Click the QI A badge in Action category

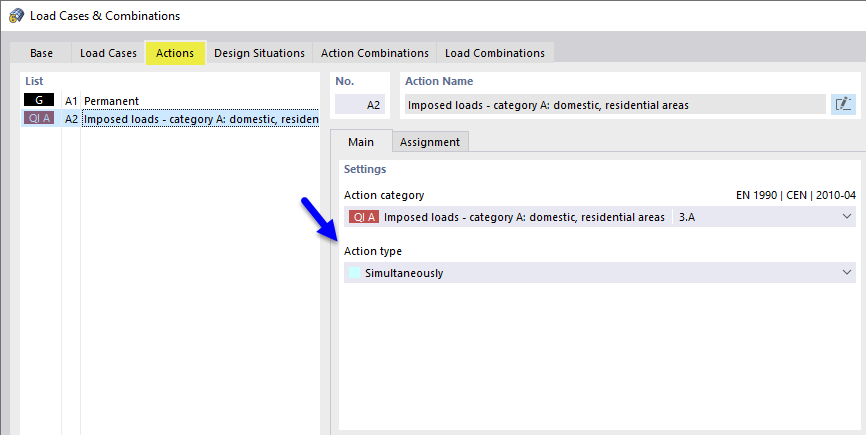pyautogui.click(x=363, y=217)
